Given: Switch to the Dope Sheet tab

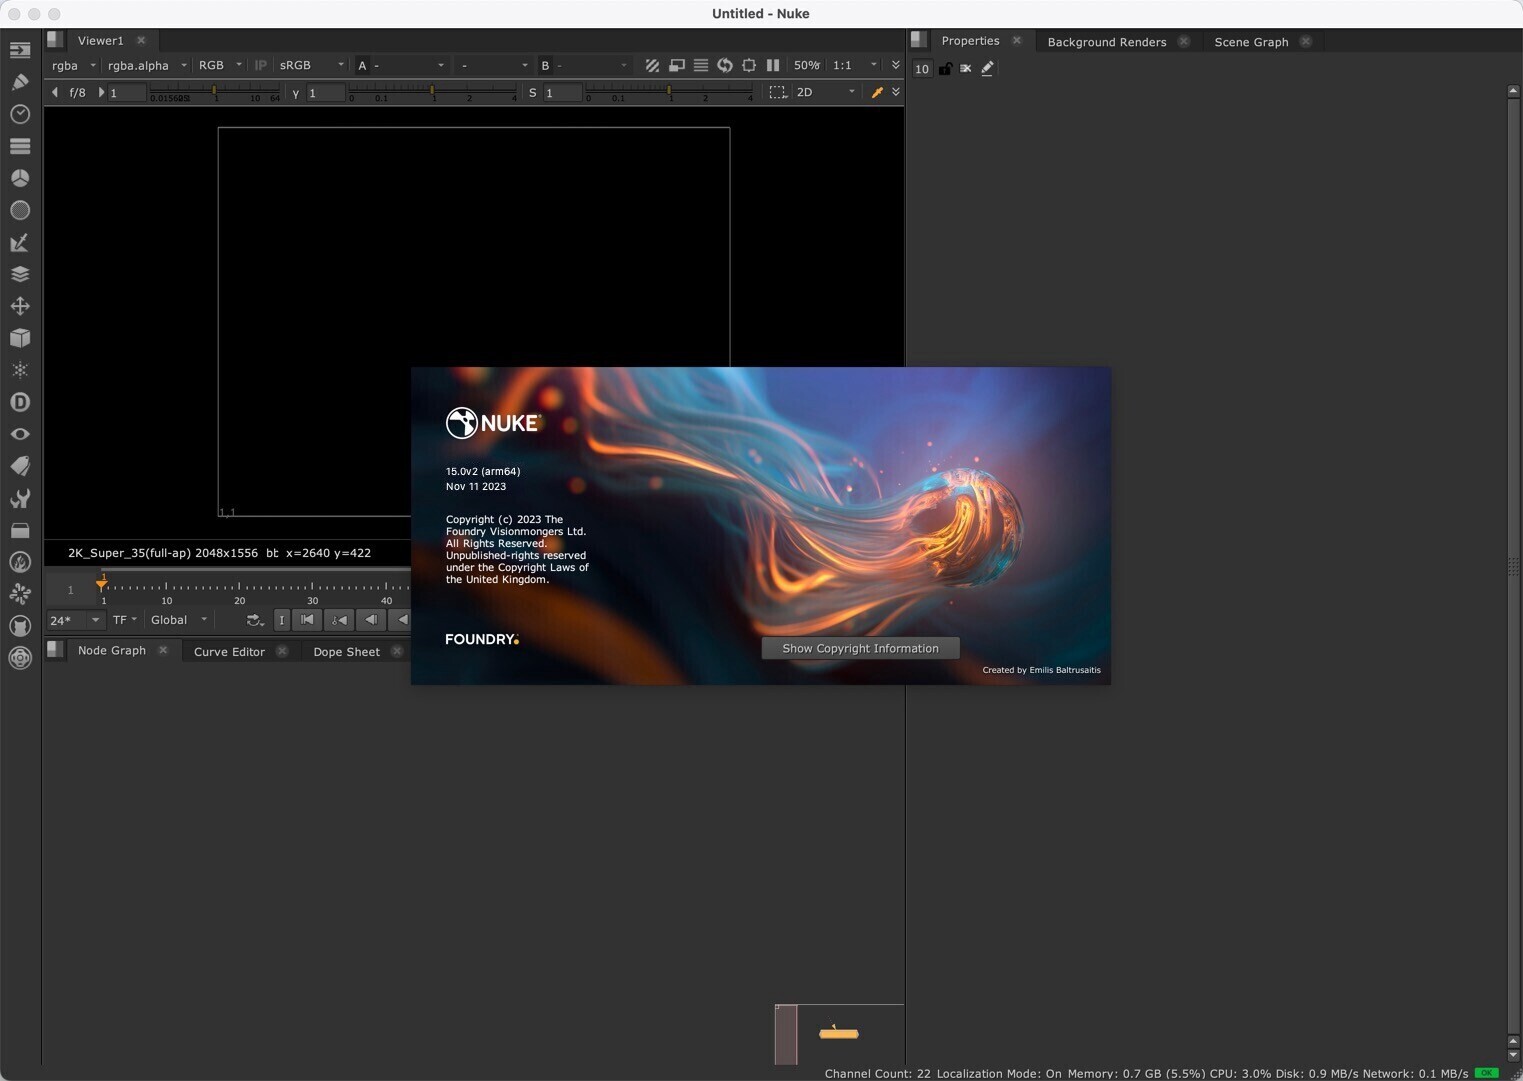Looking at the screenshot, I should [347, 651].
